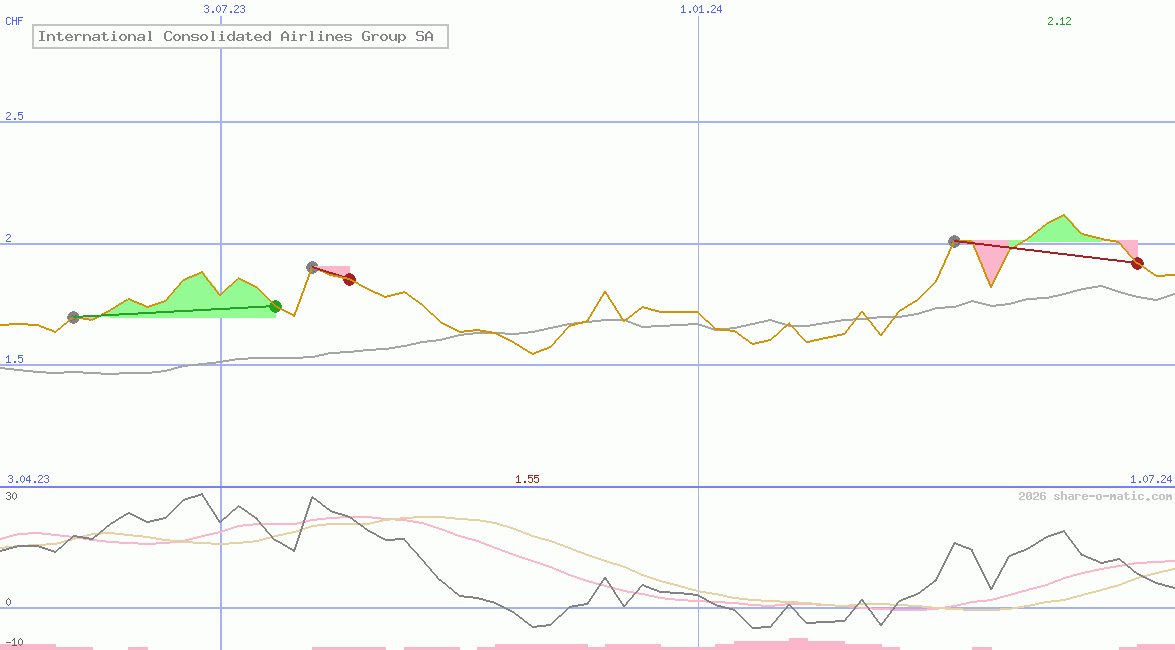The width and height of the screenshot is (1175, 650).
Task: Click the gray entry marker at price 2
Action: click(954, 241)
